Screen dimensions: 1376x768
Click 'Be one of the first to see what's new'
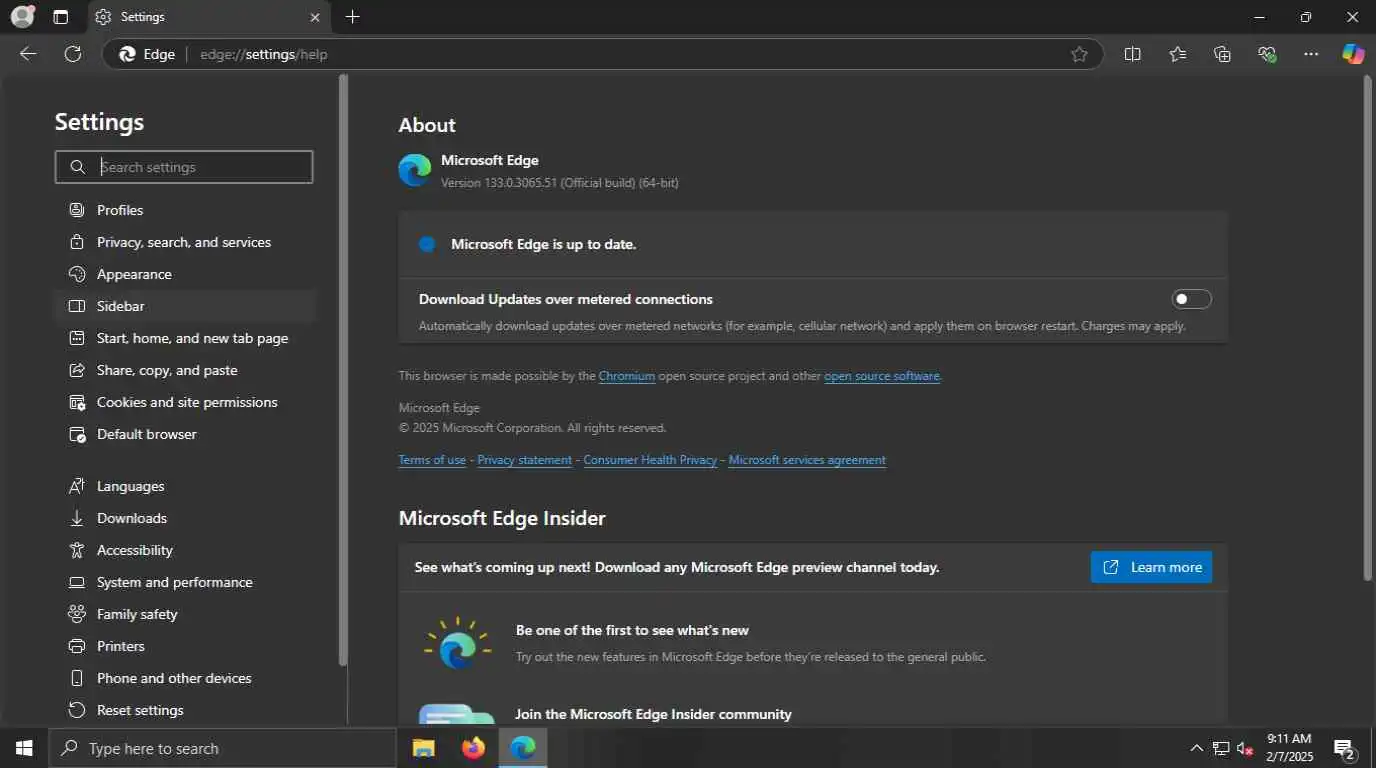point(632,630)
